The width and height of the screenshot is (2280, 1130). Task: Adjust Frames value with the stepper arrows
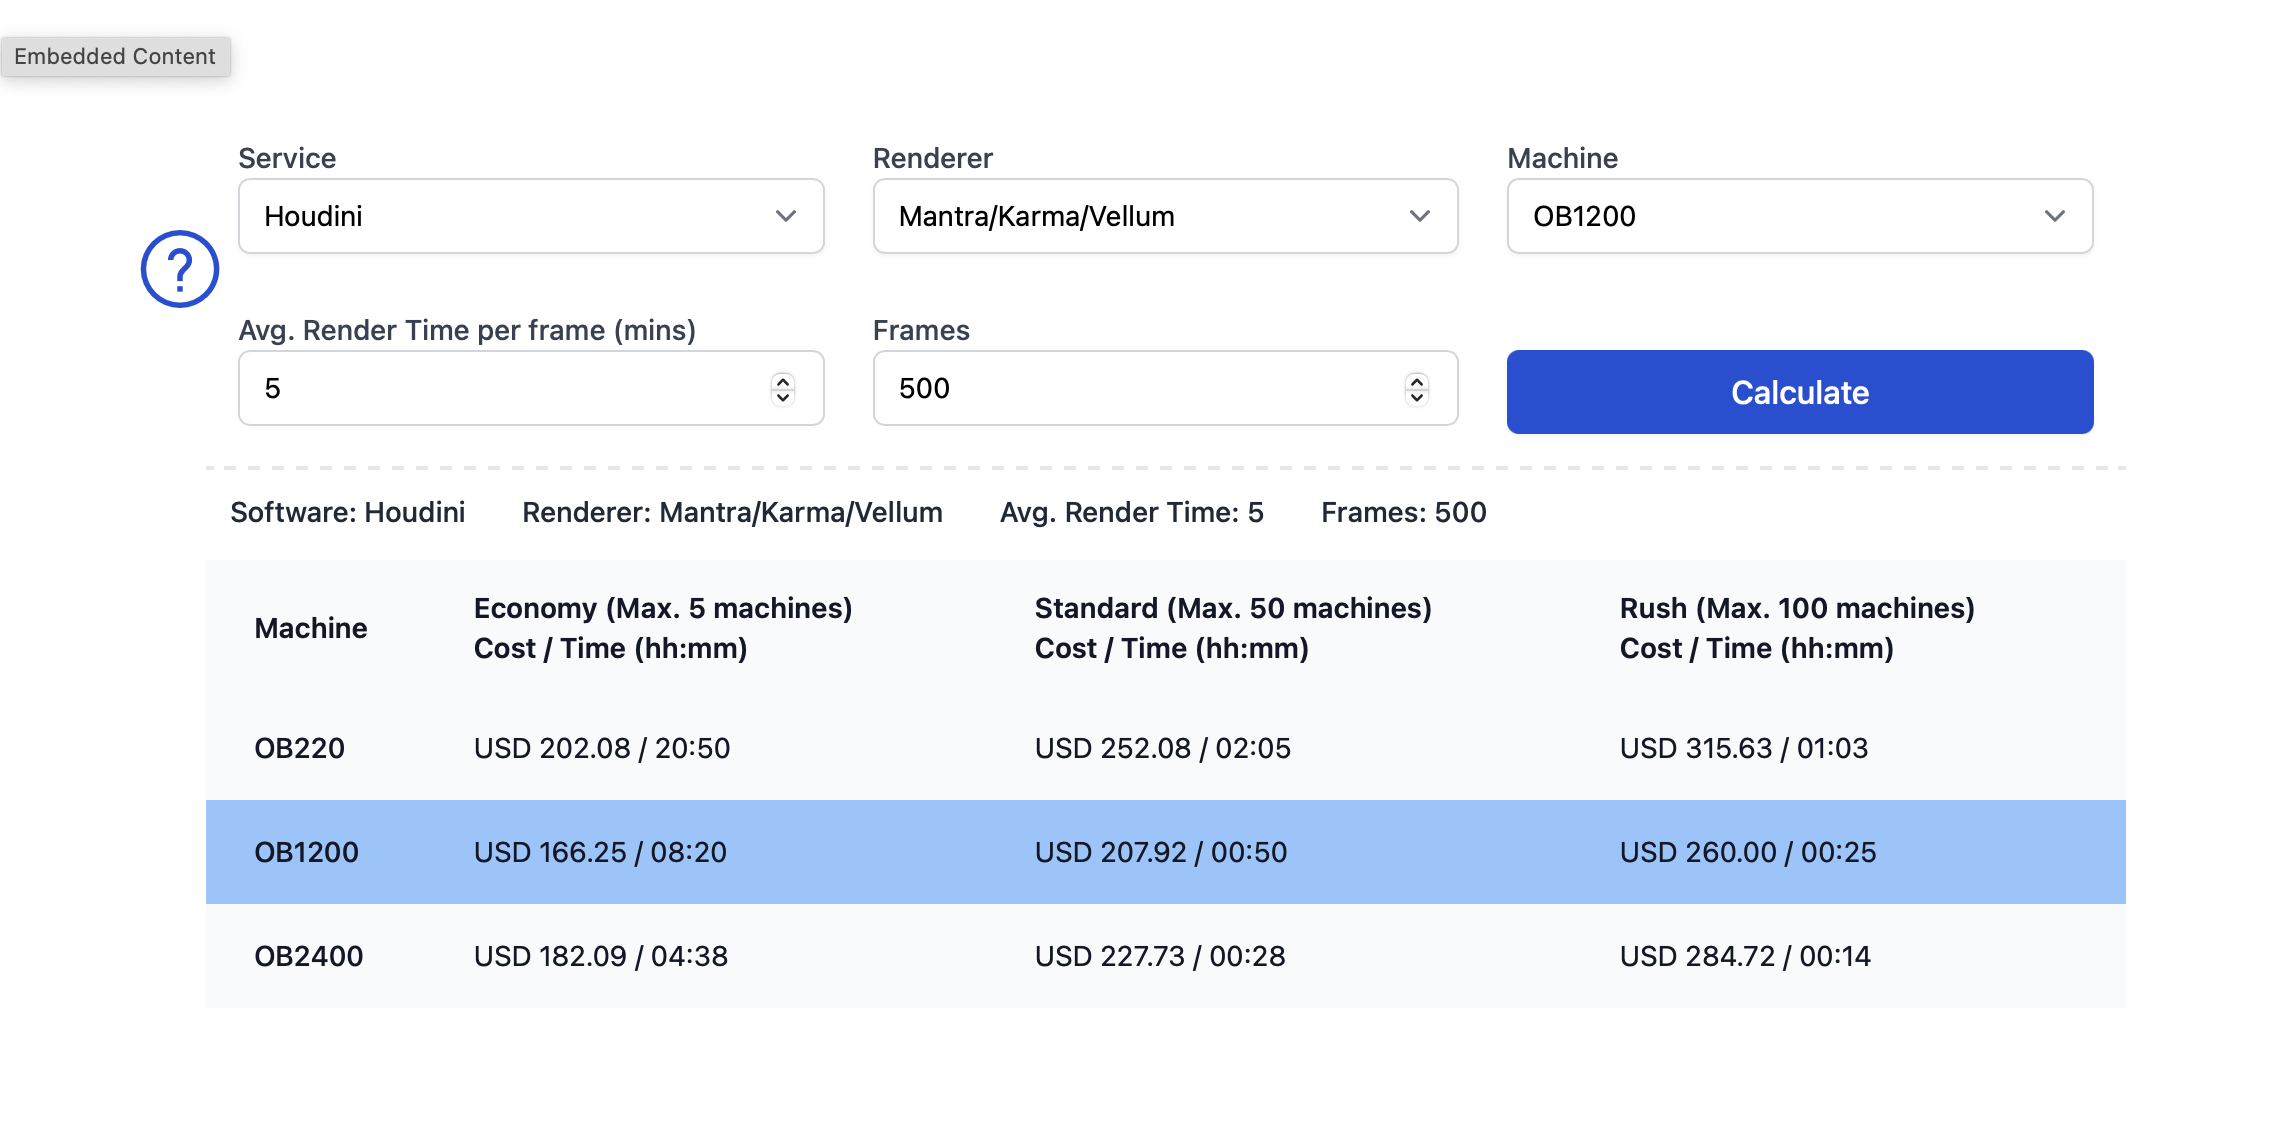click(1417, 388)
